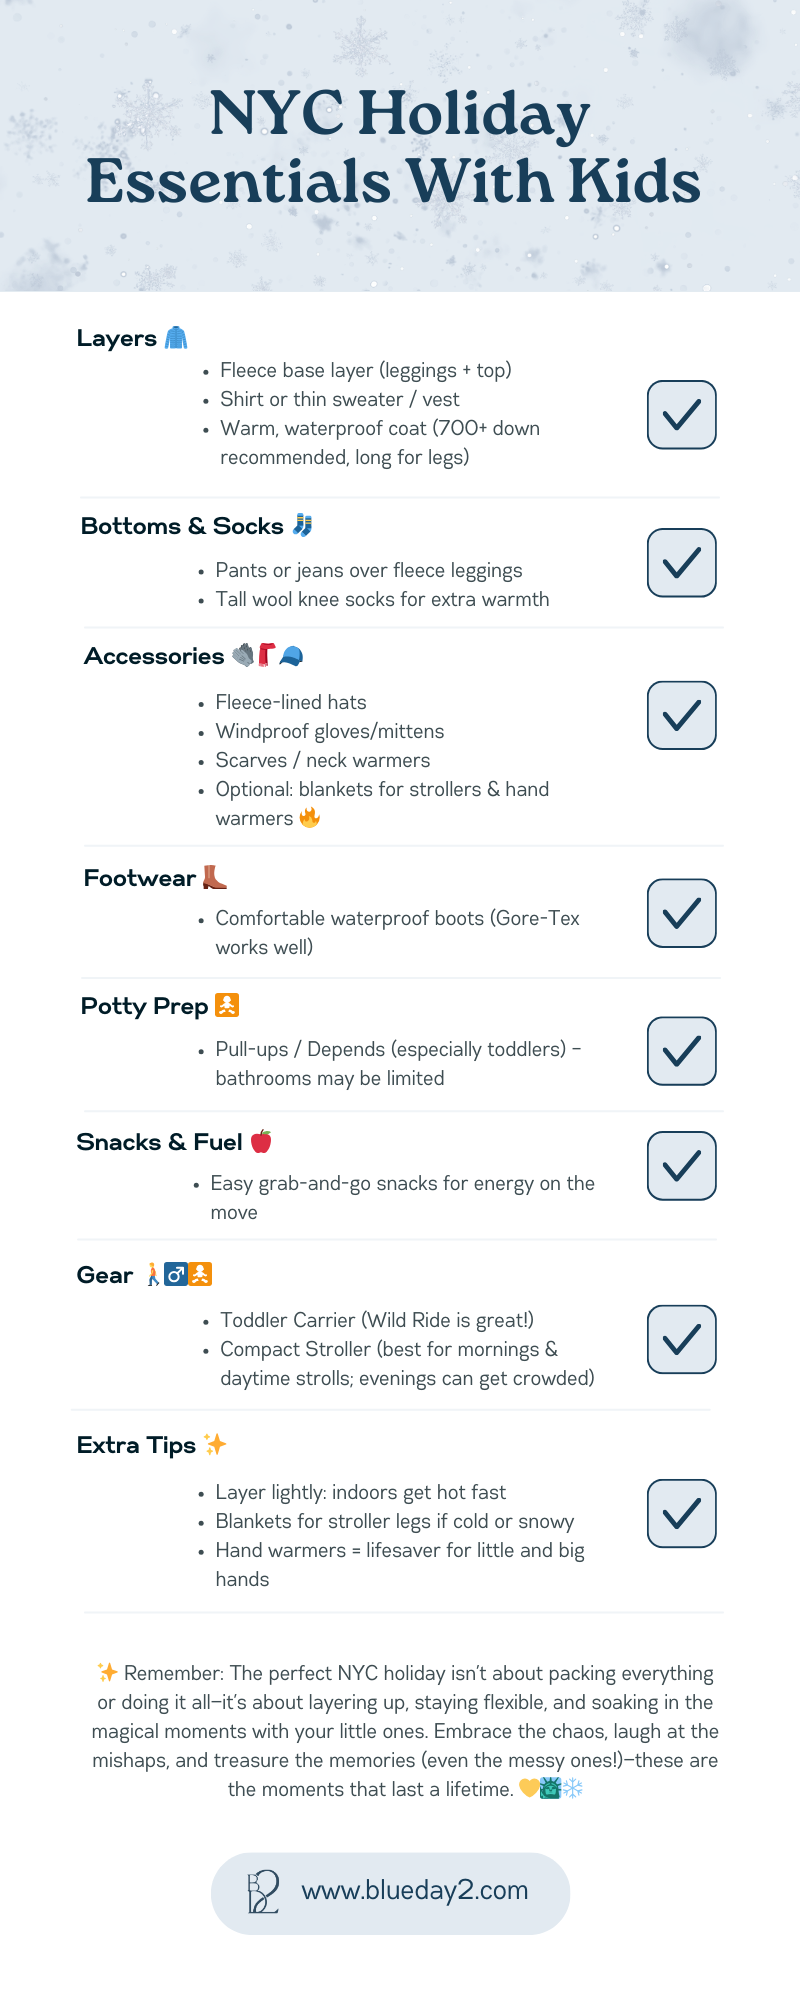Click the coat icon beside Layers
The height and width of the screenshot is (2000, 800).
[176, 338]
